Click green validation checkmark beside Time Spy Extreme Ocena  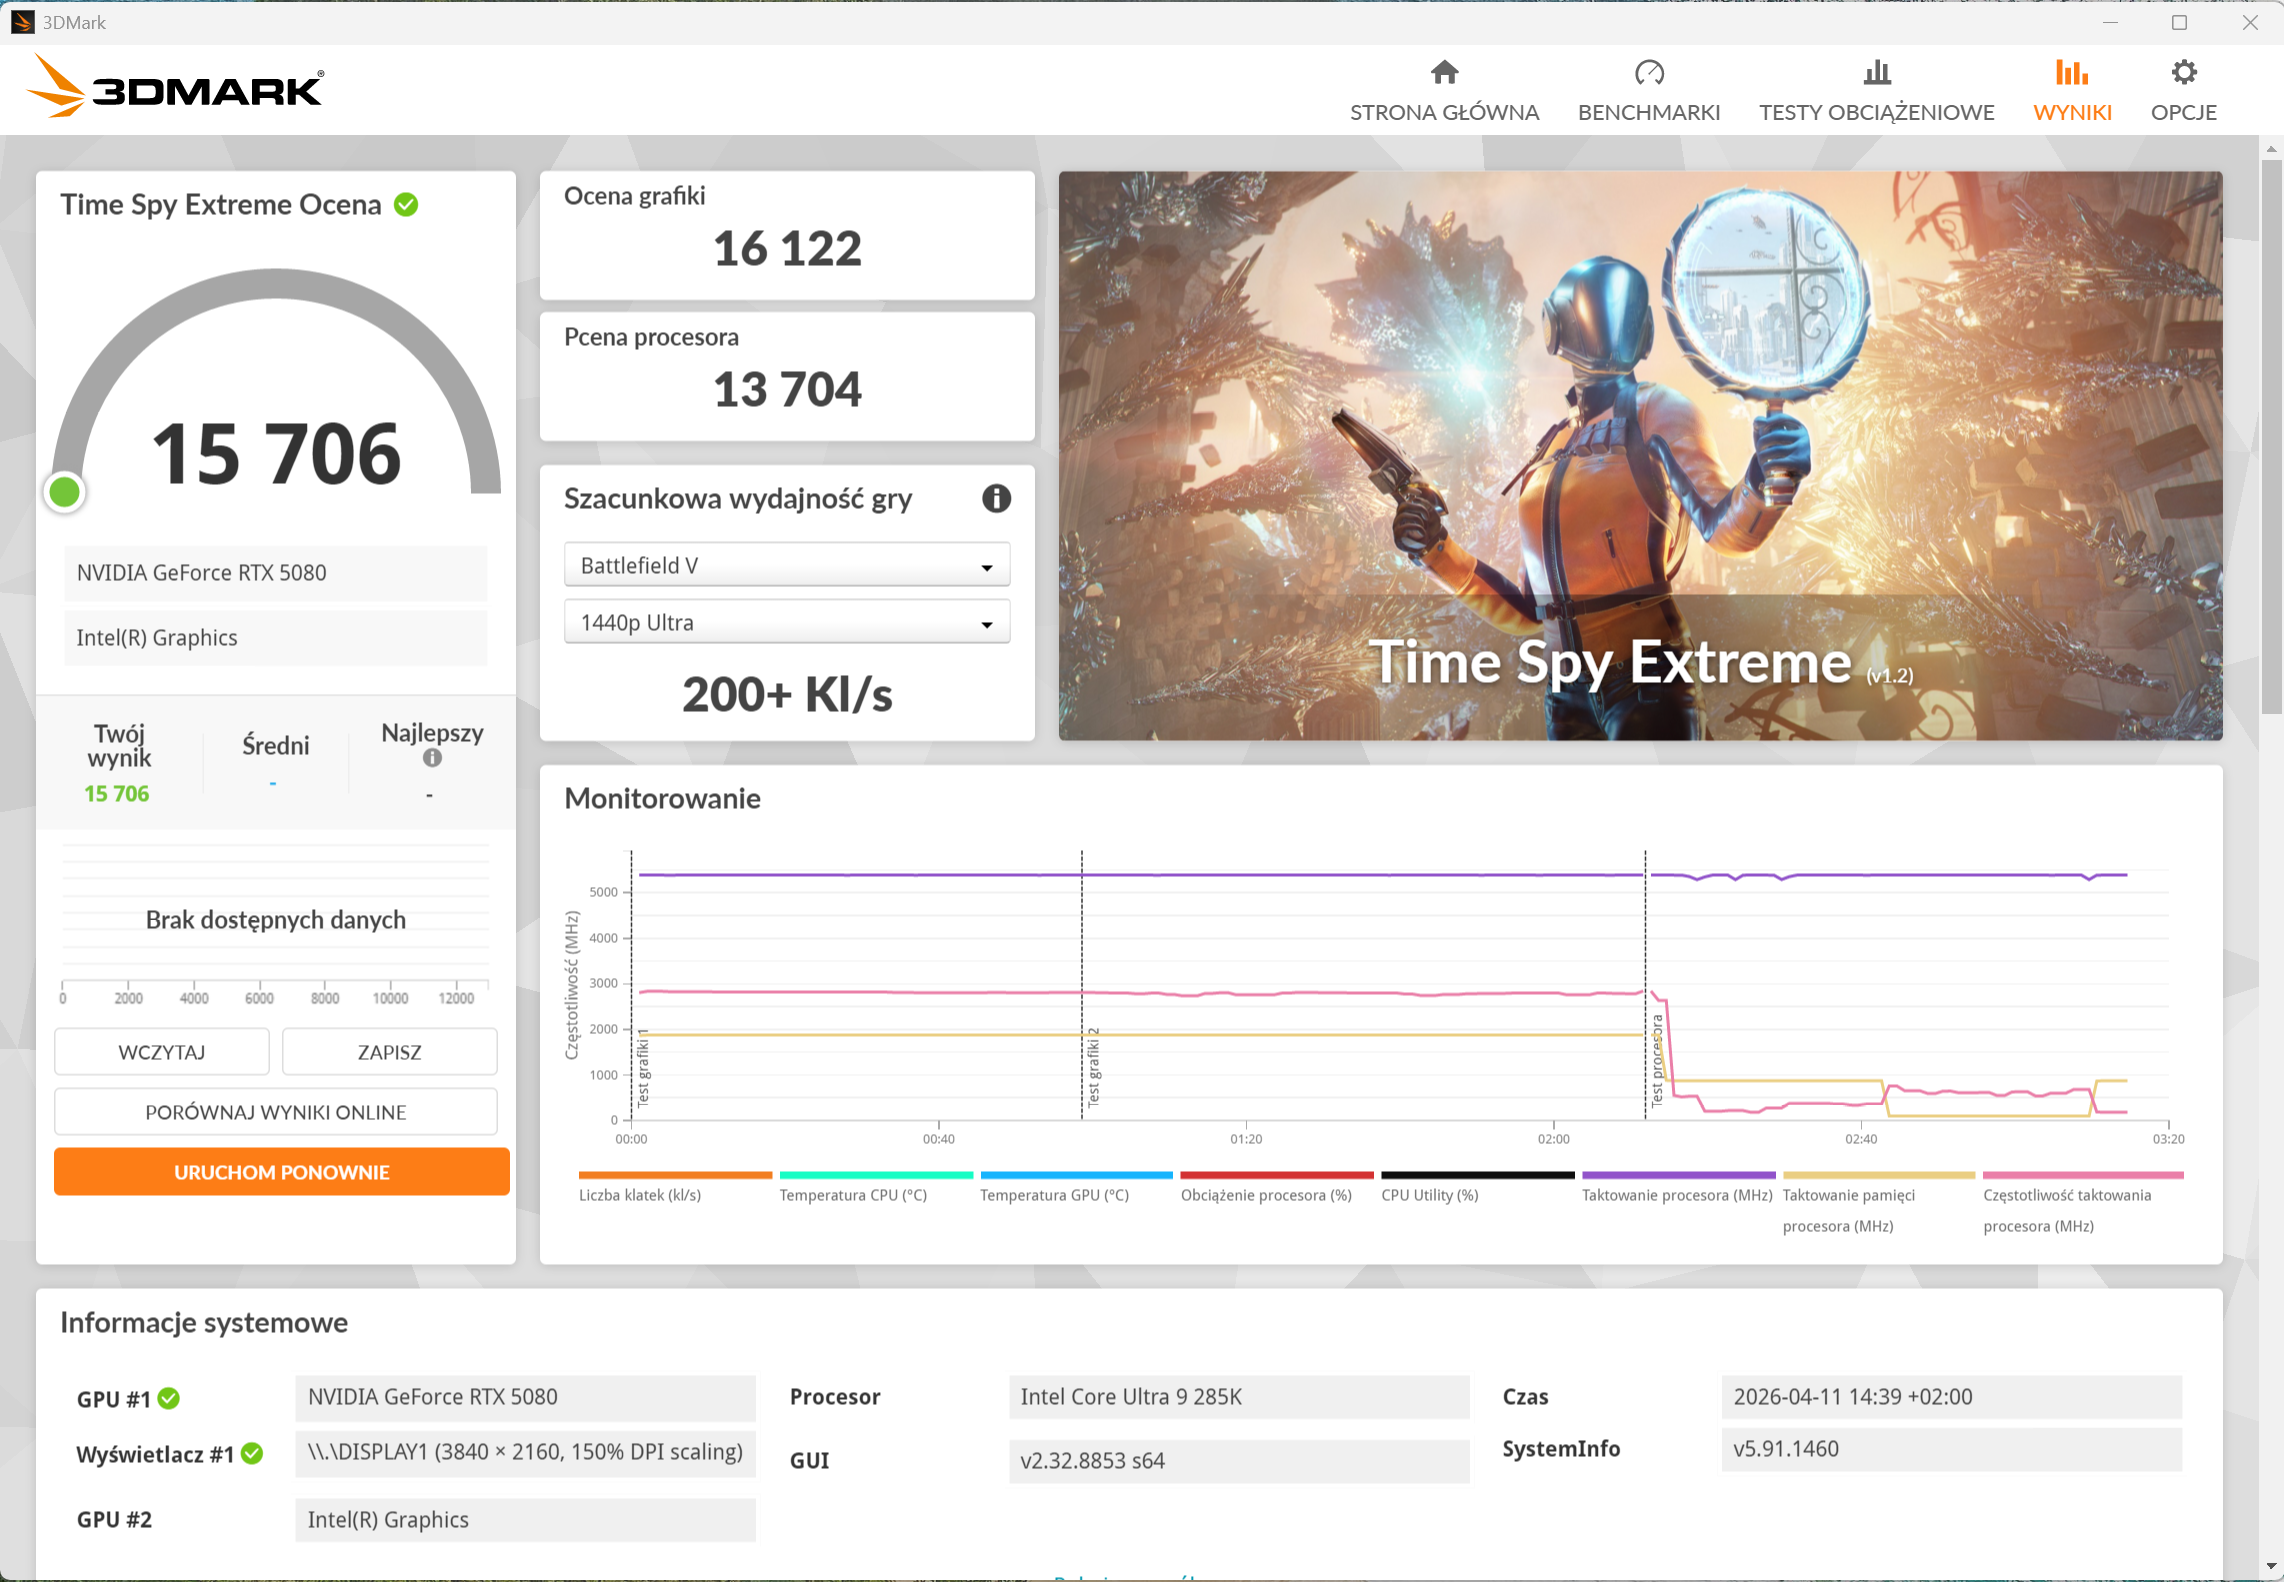(x=406, y=205)
